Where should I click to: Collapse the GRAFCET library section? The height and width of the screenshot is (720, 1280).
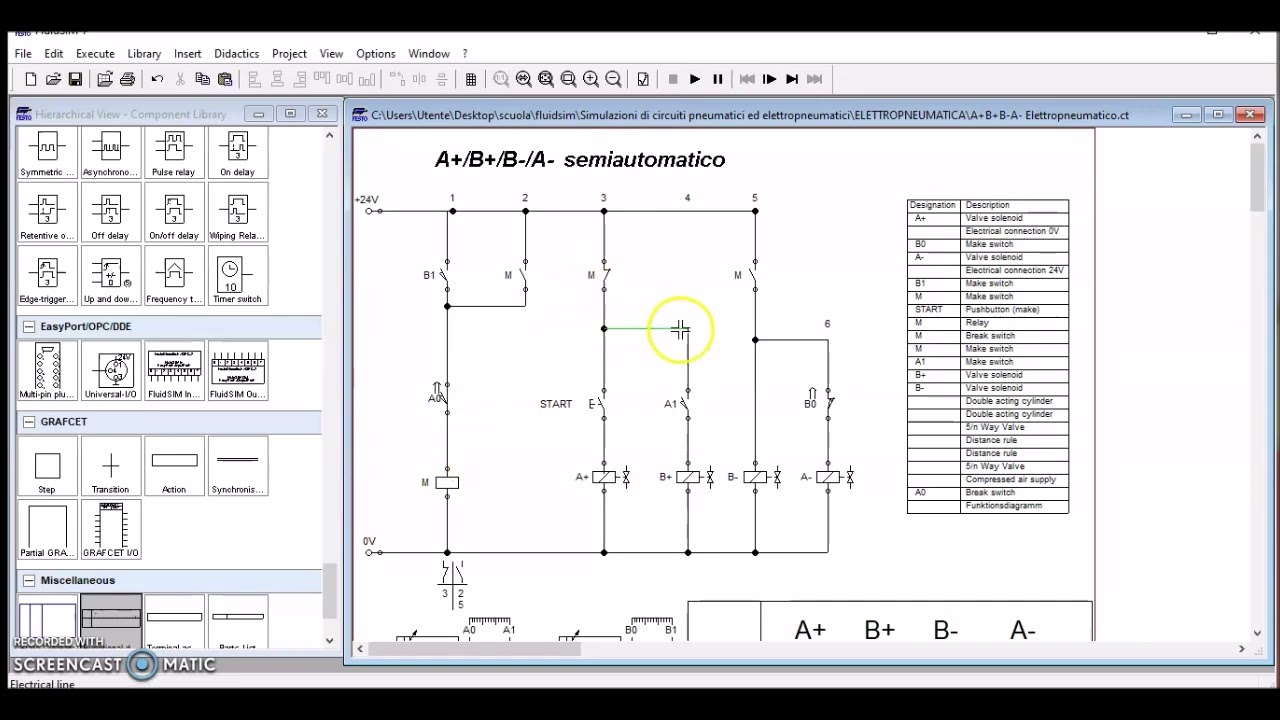point(29,422)
